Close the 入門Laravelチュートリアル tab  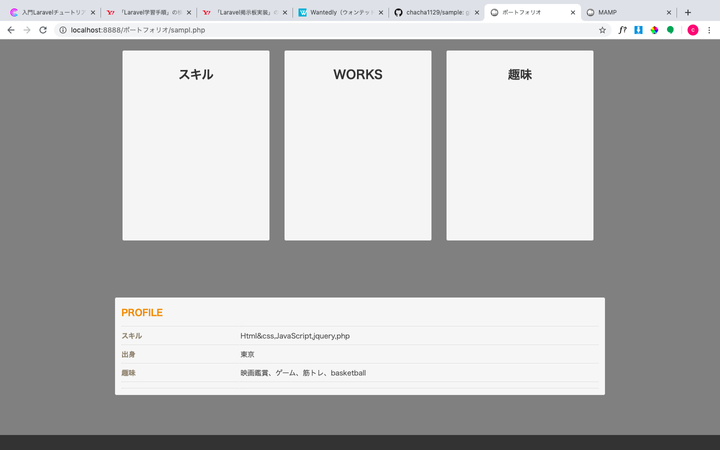click(93, 12)
